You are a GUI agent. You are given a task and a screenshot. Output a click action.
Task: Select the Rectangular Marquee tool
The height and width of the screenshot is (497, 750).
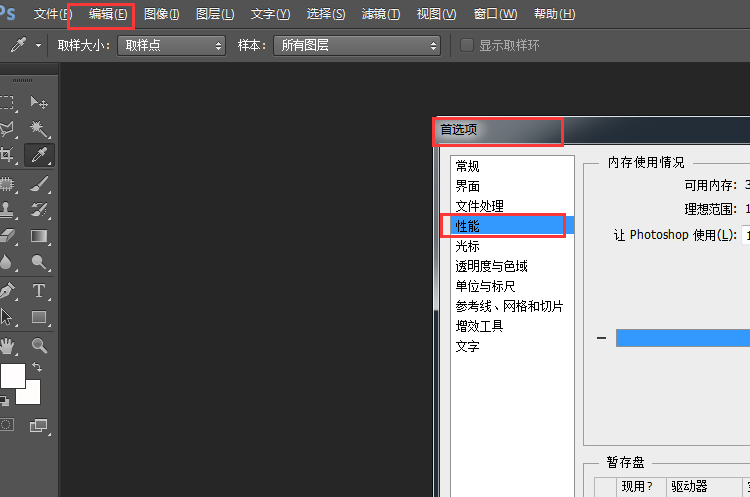pyautogui.click(x=7, y=102)
